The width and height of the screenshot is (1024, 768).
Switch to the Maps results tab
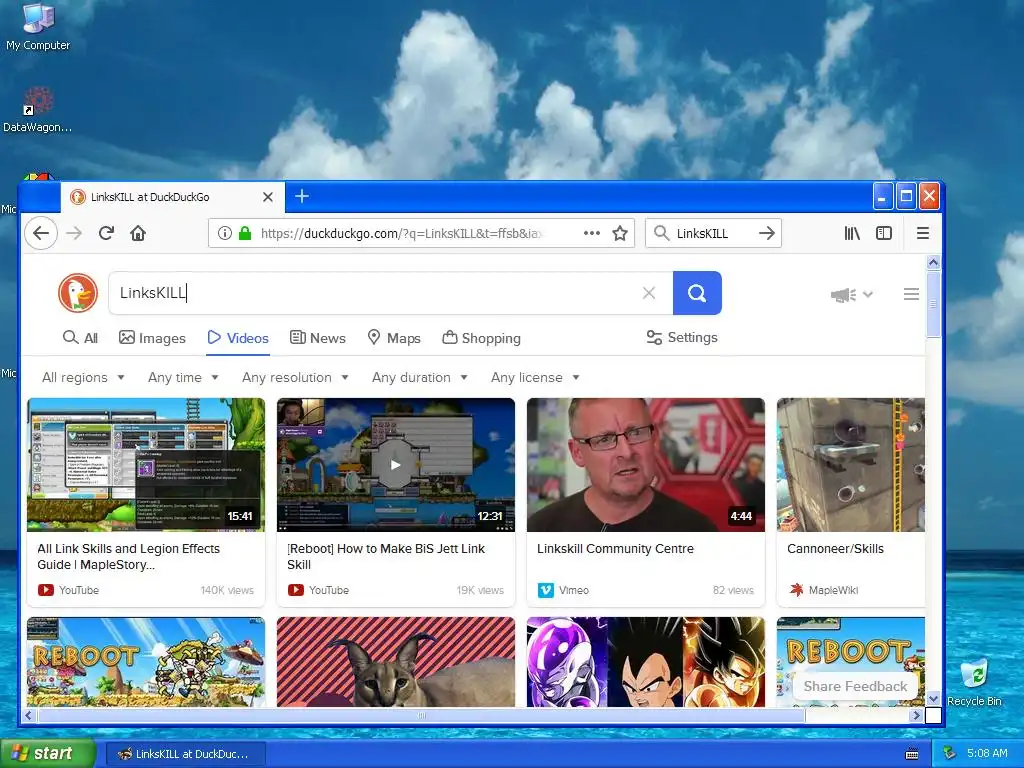point(394,338)
